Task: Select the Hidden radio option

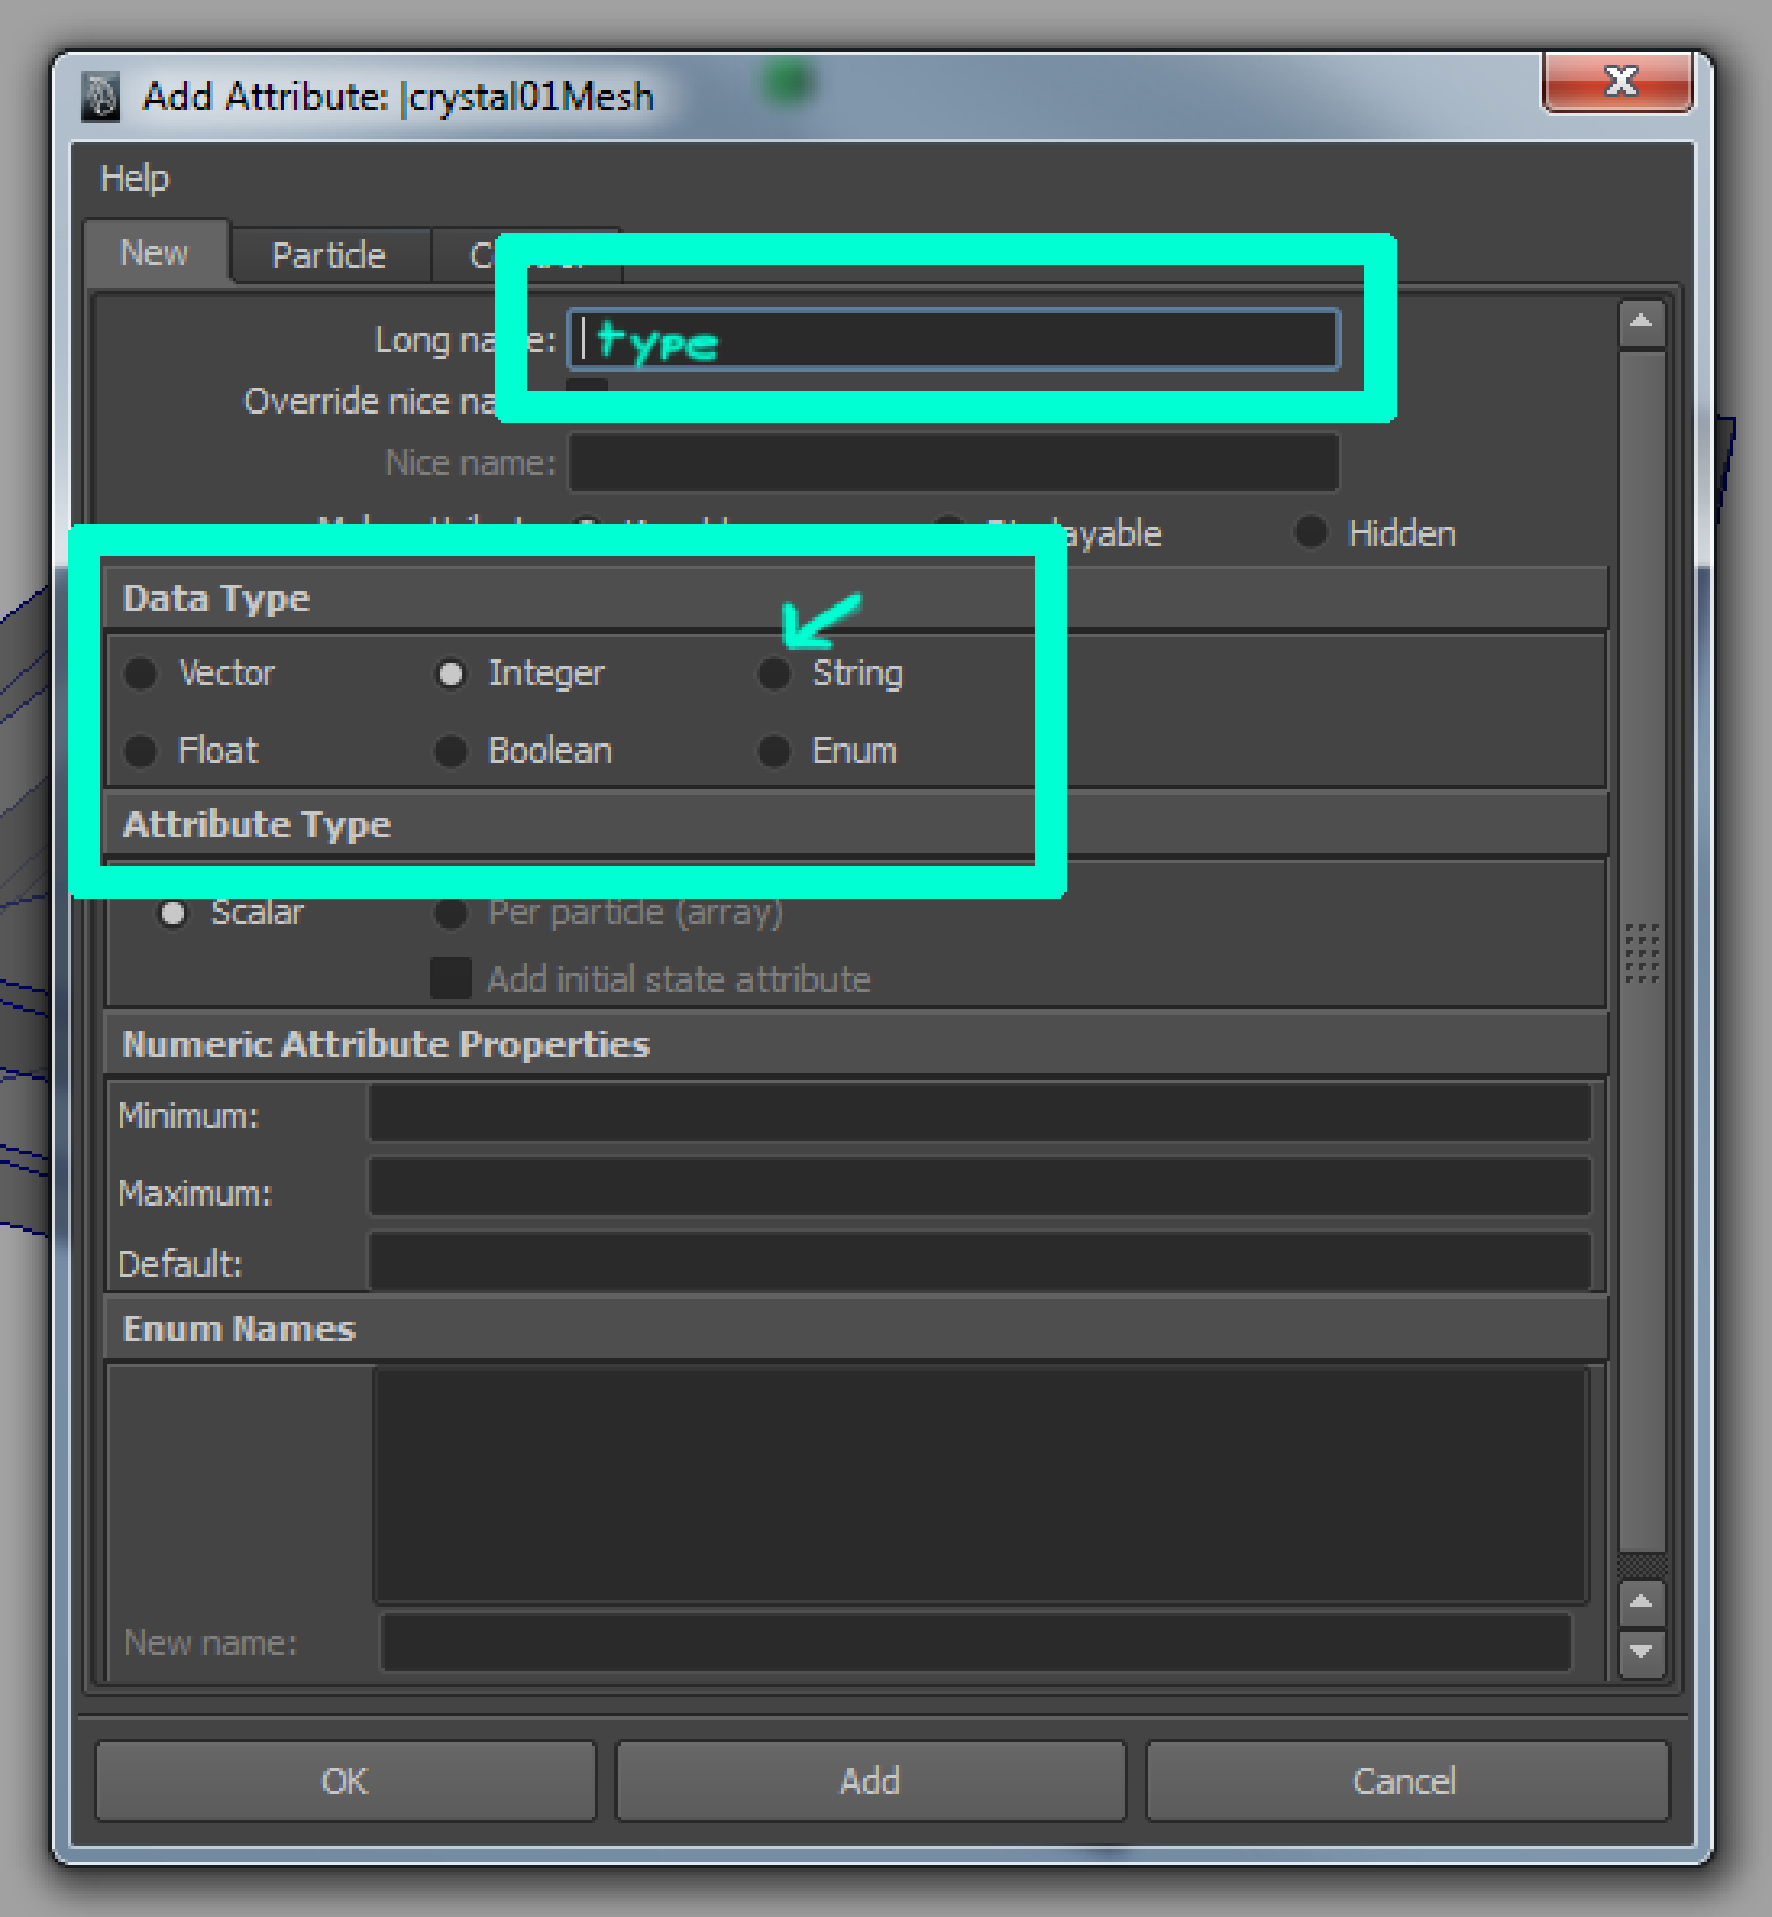Action: click(x=1311, y=533)
